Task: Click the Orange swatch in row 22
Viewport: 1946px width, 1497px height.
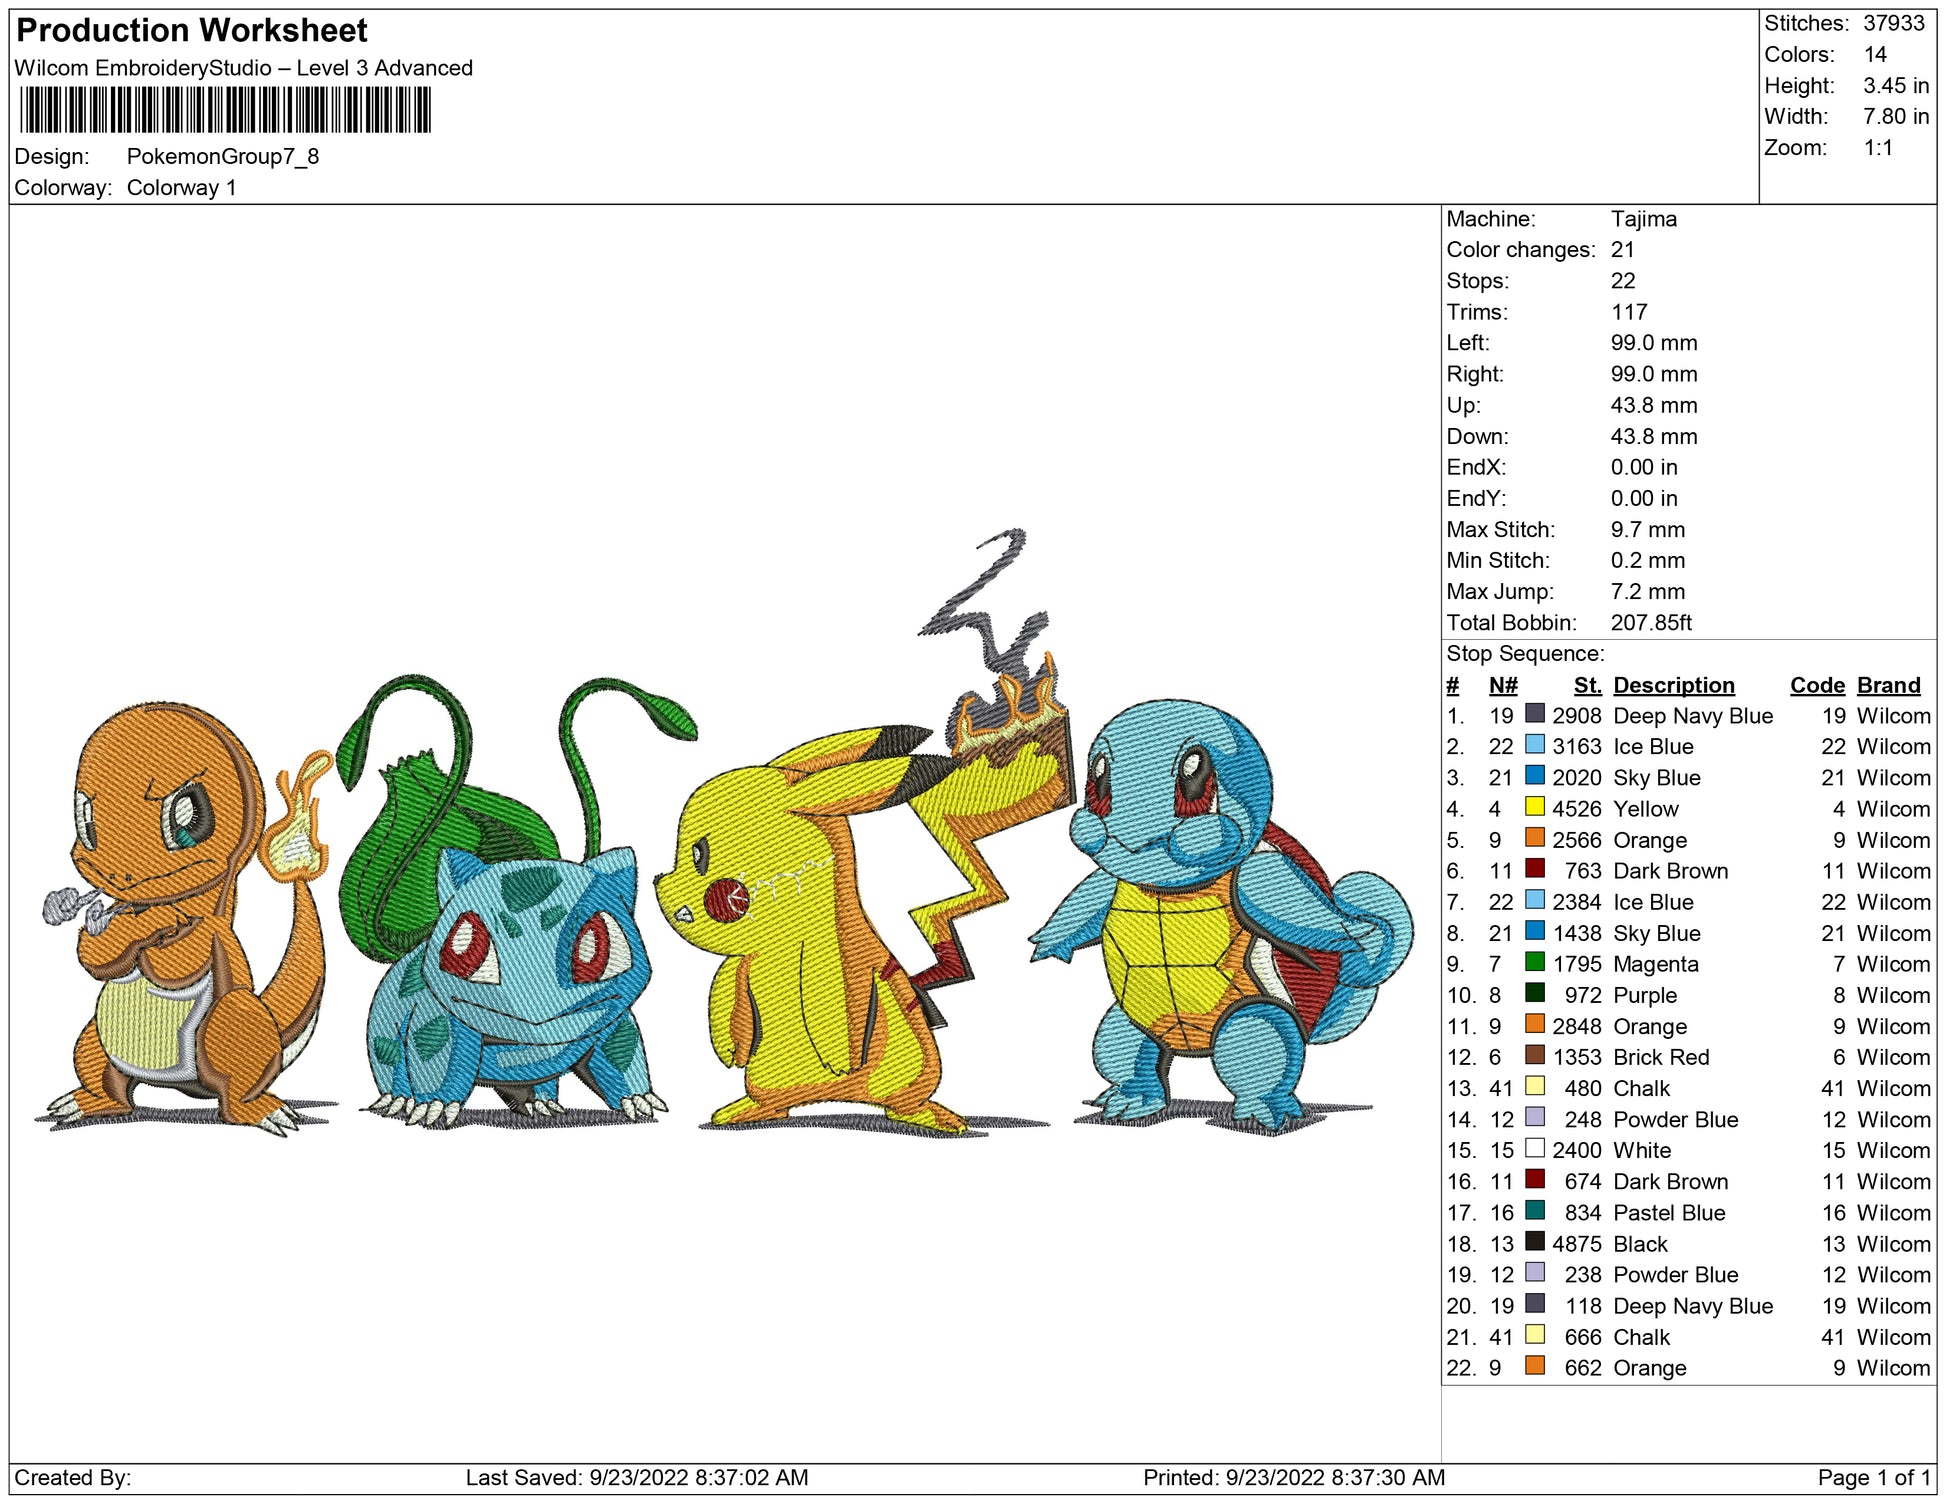Action: [x=1534, y=1366]
